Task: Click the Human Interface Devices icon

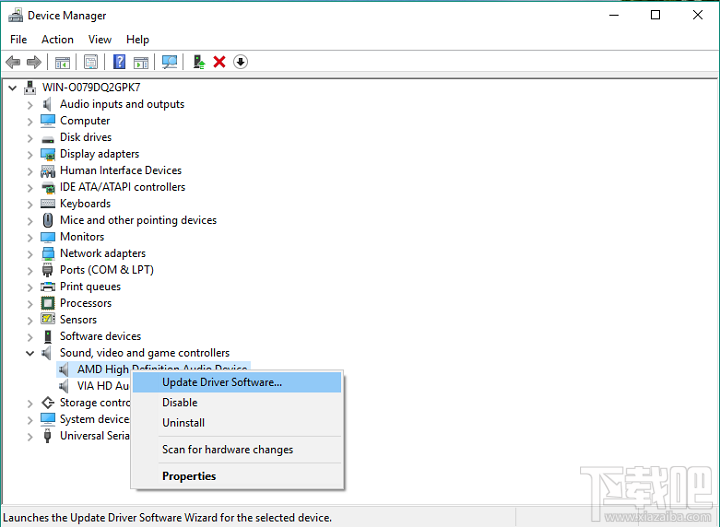Action: pos(48,171)
